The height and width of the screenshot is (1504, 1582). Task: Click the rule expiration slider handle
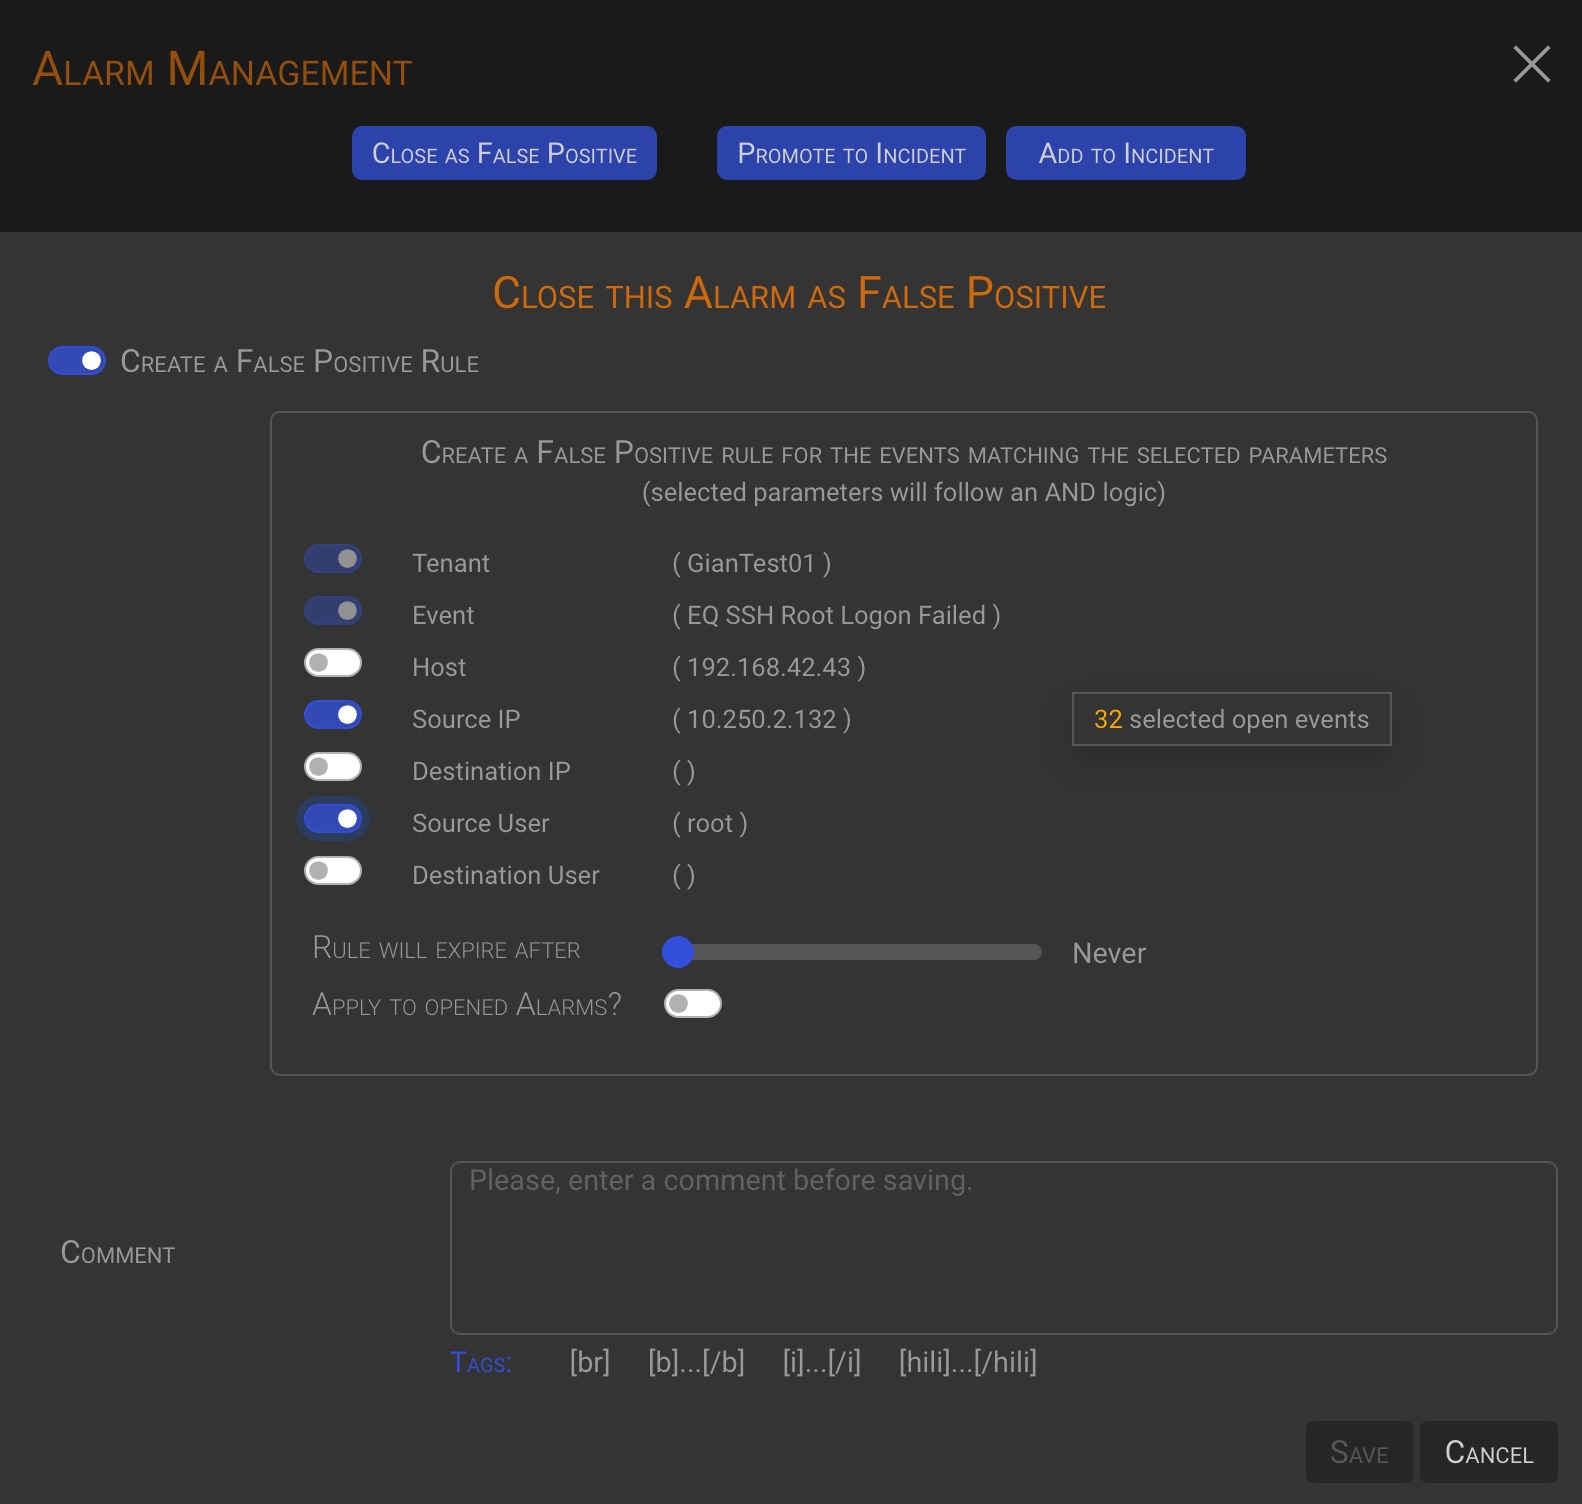(x=678, y=952)
